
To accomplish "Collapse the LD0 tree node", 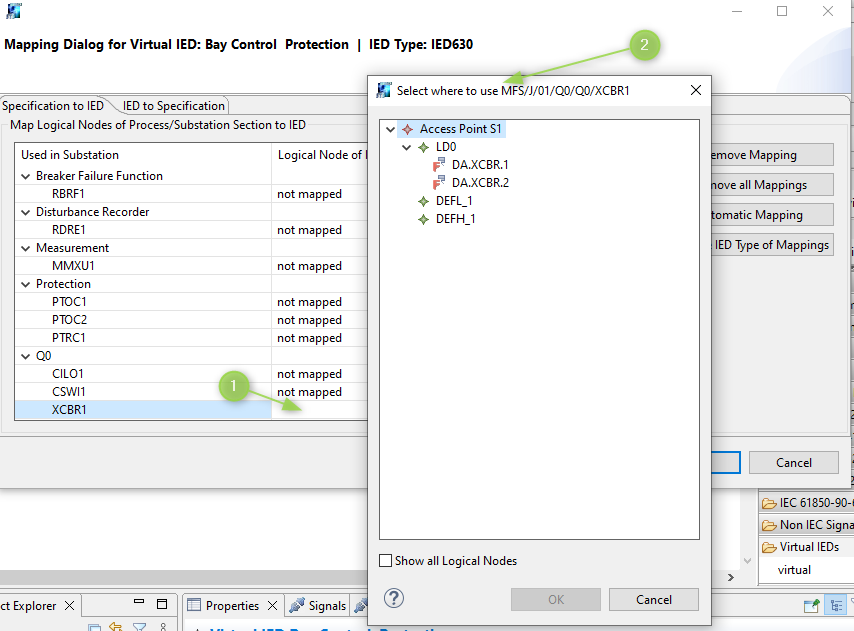I will 406,147.
